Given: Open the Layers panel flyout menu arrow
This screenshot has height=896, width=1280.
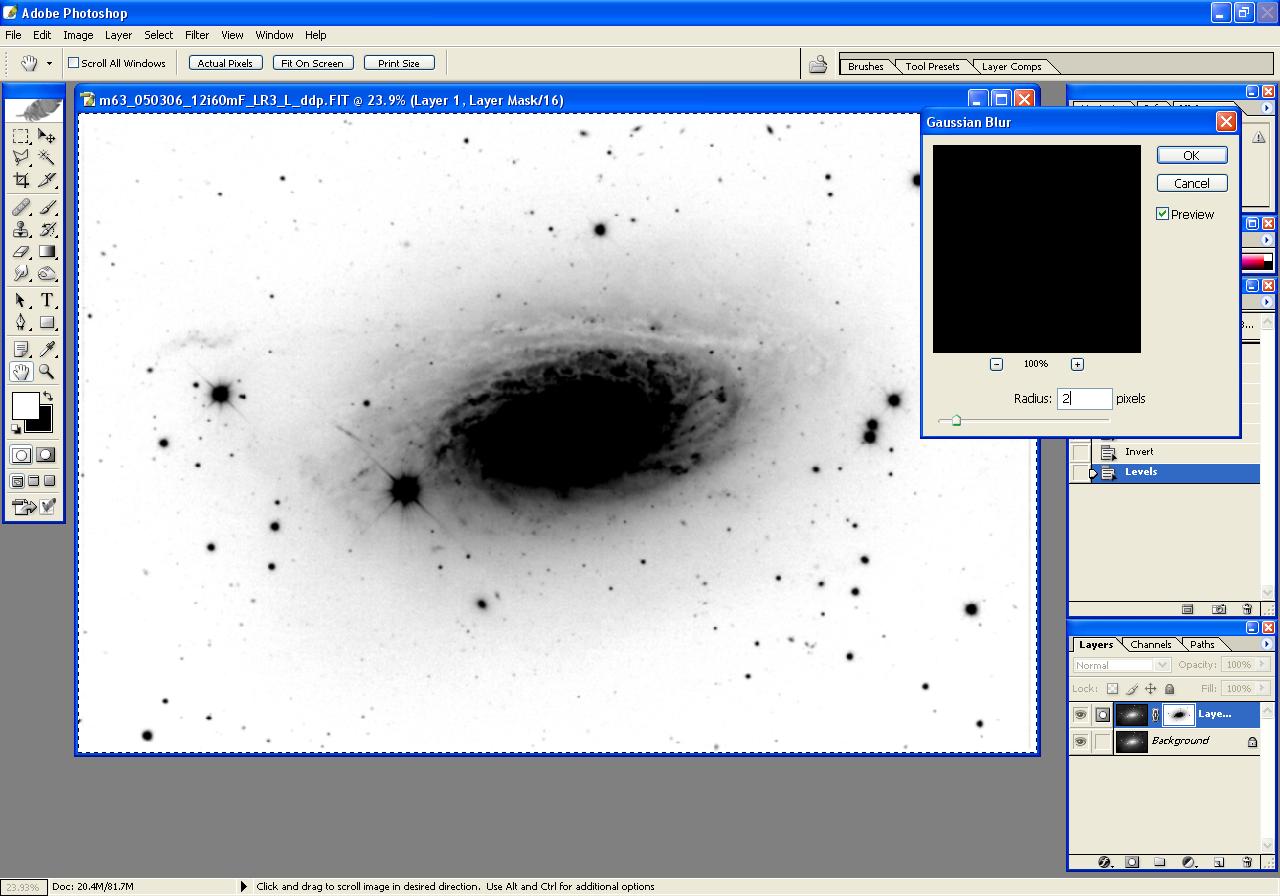Looking at the screenshot, I should [x=1267, y=645].
